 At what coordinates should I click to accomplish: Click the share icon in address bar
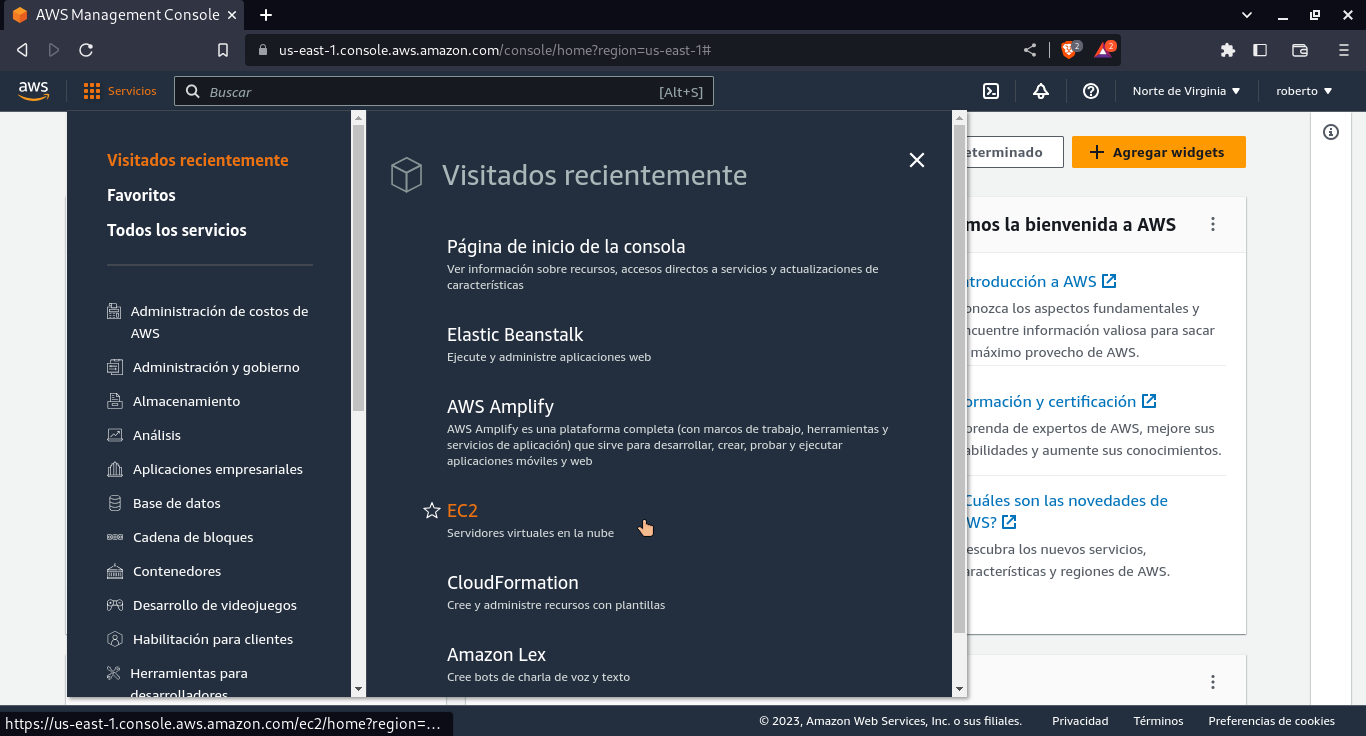click(x=1030, y=50)
